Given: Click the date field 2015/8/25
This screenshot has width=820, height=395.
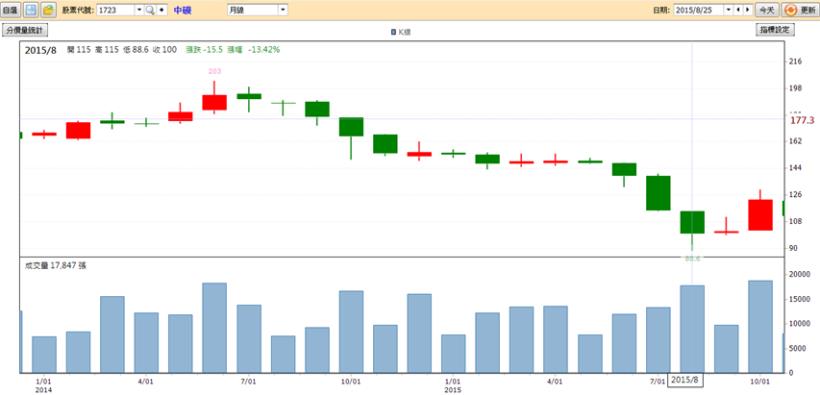Looking at the screenshot, I should point(699,10).
